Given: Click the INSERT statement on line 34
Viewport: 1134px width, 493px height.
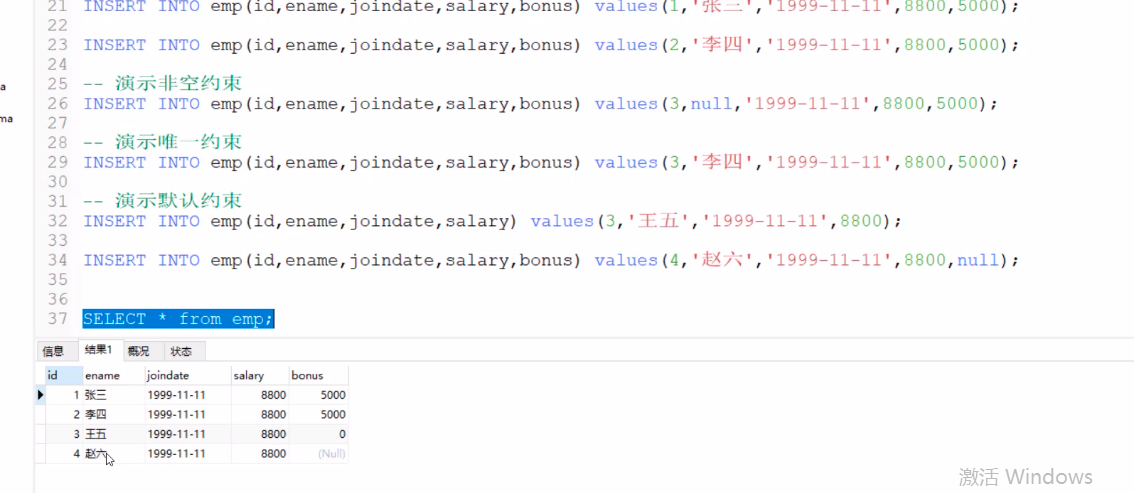Looking at the screenshot, I should [x=551, y=260].
